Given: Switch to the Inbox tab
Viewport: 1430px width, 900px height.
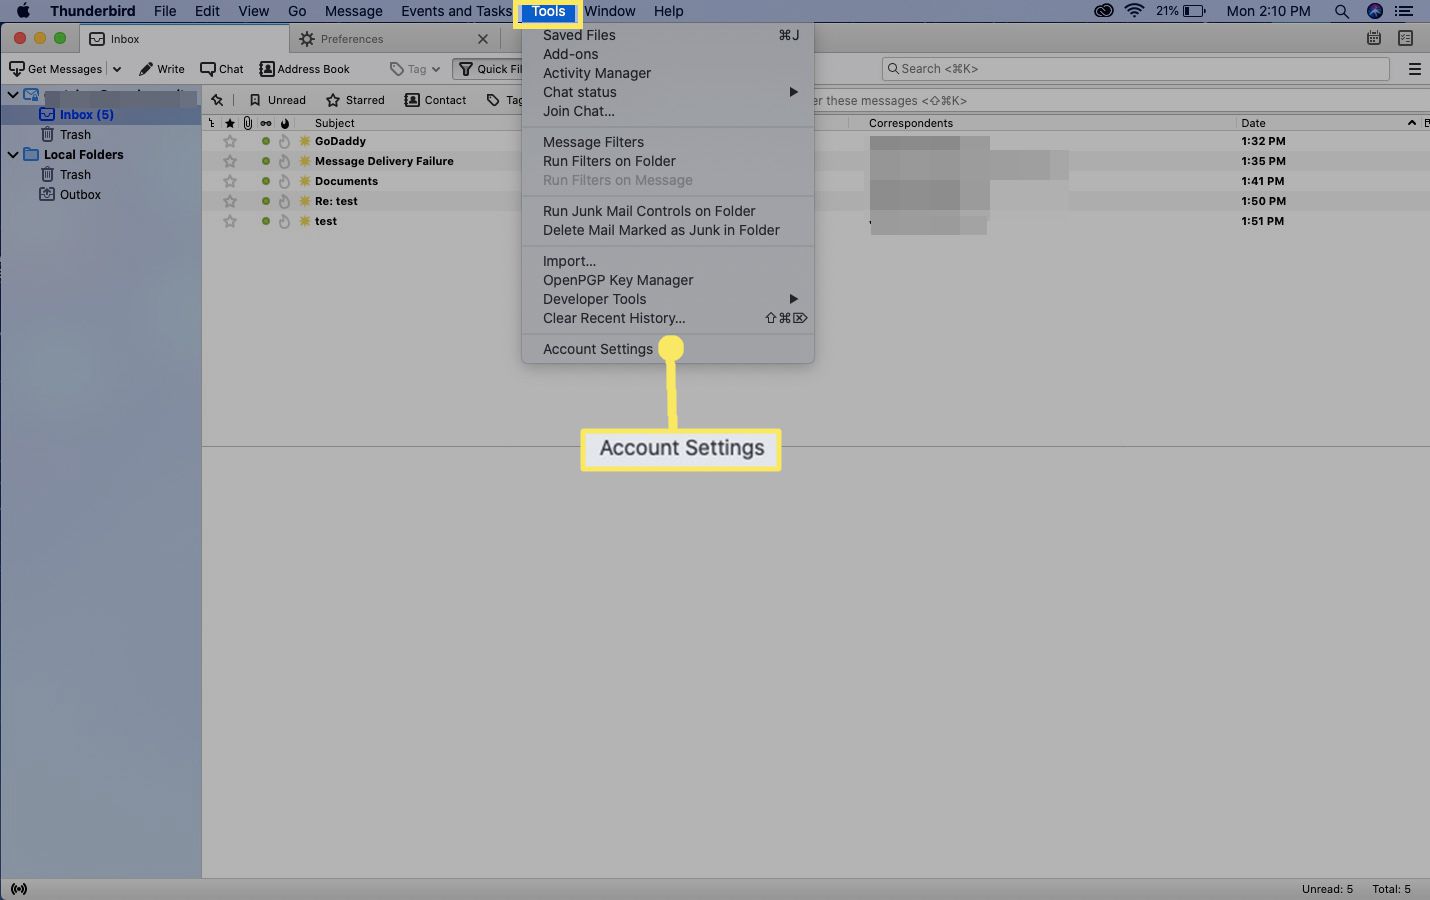Looking at the screenshot, I should click(182, 39).
